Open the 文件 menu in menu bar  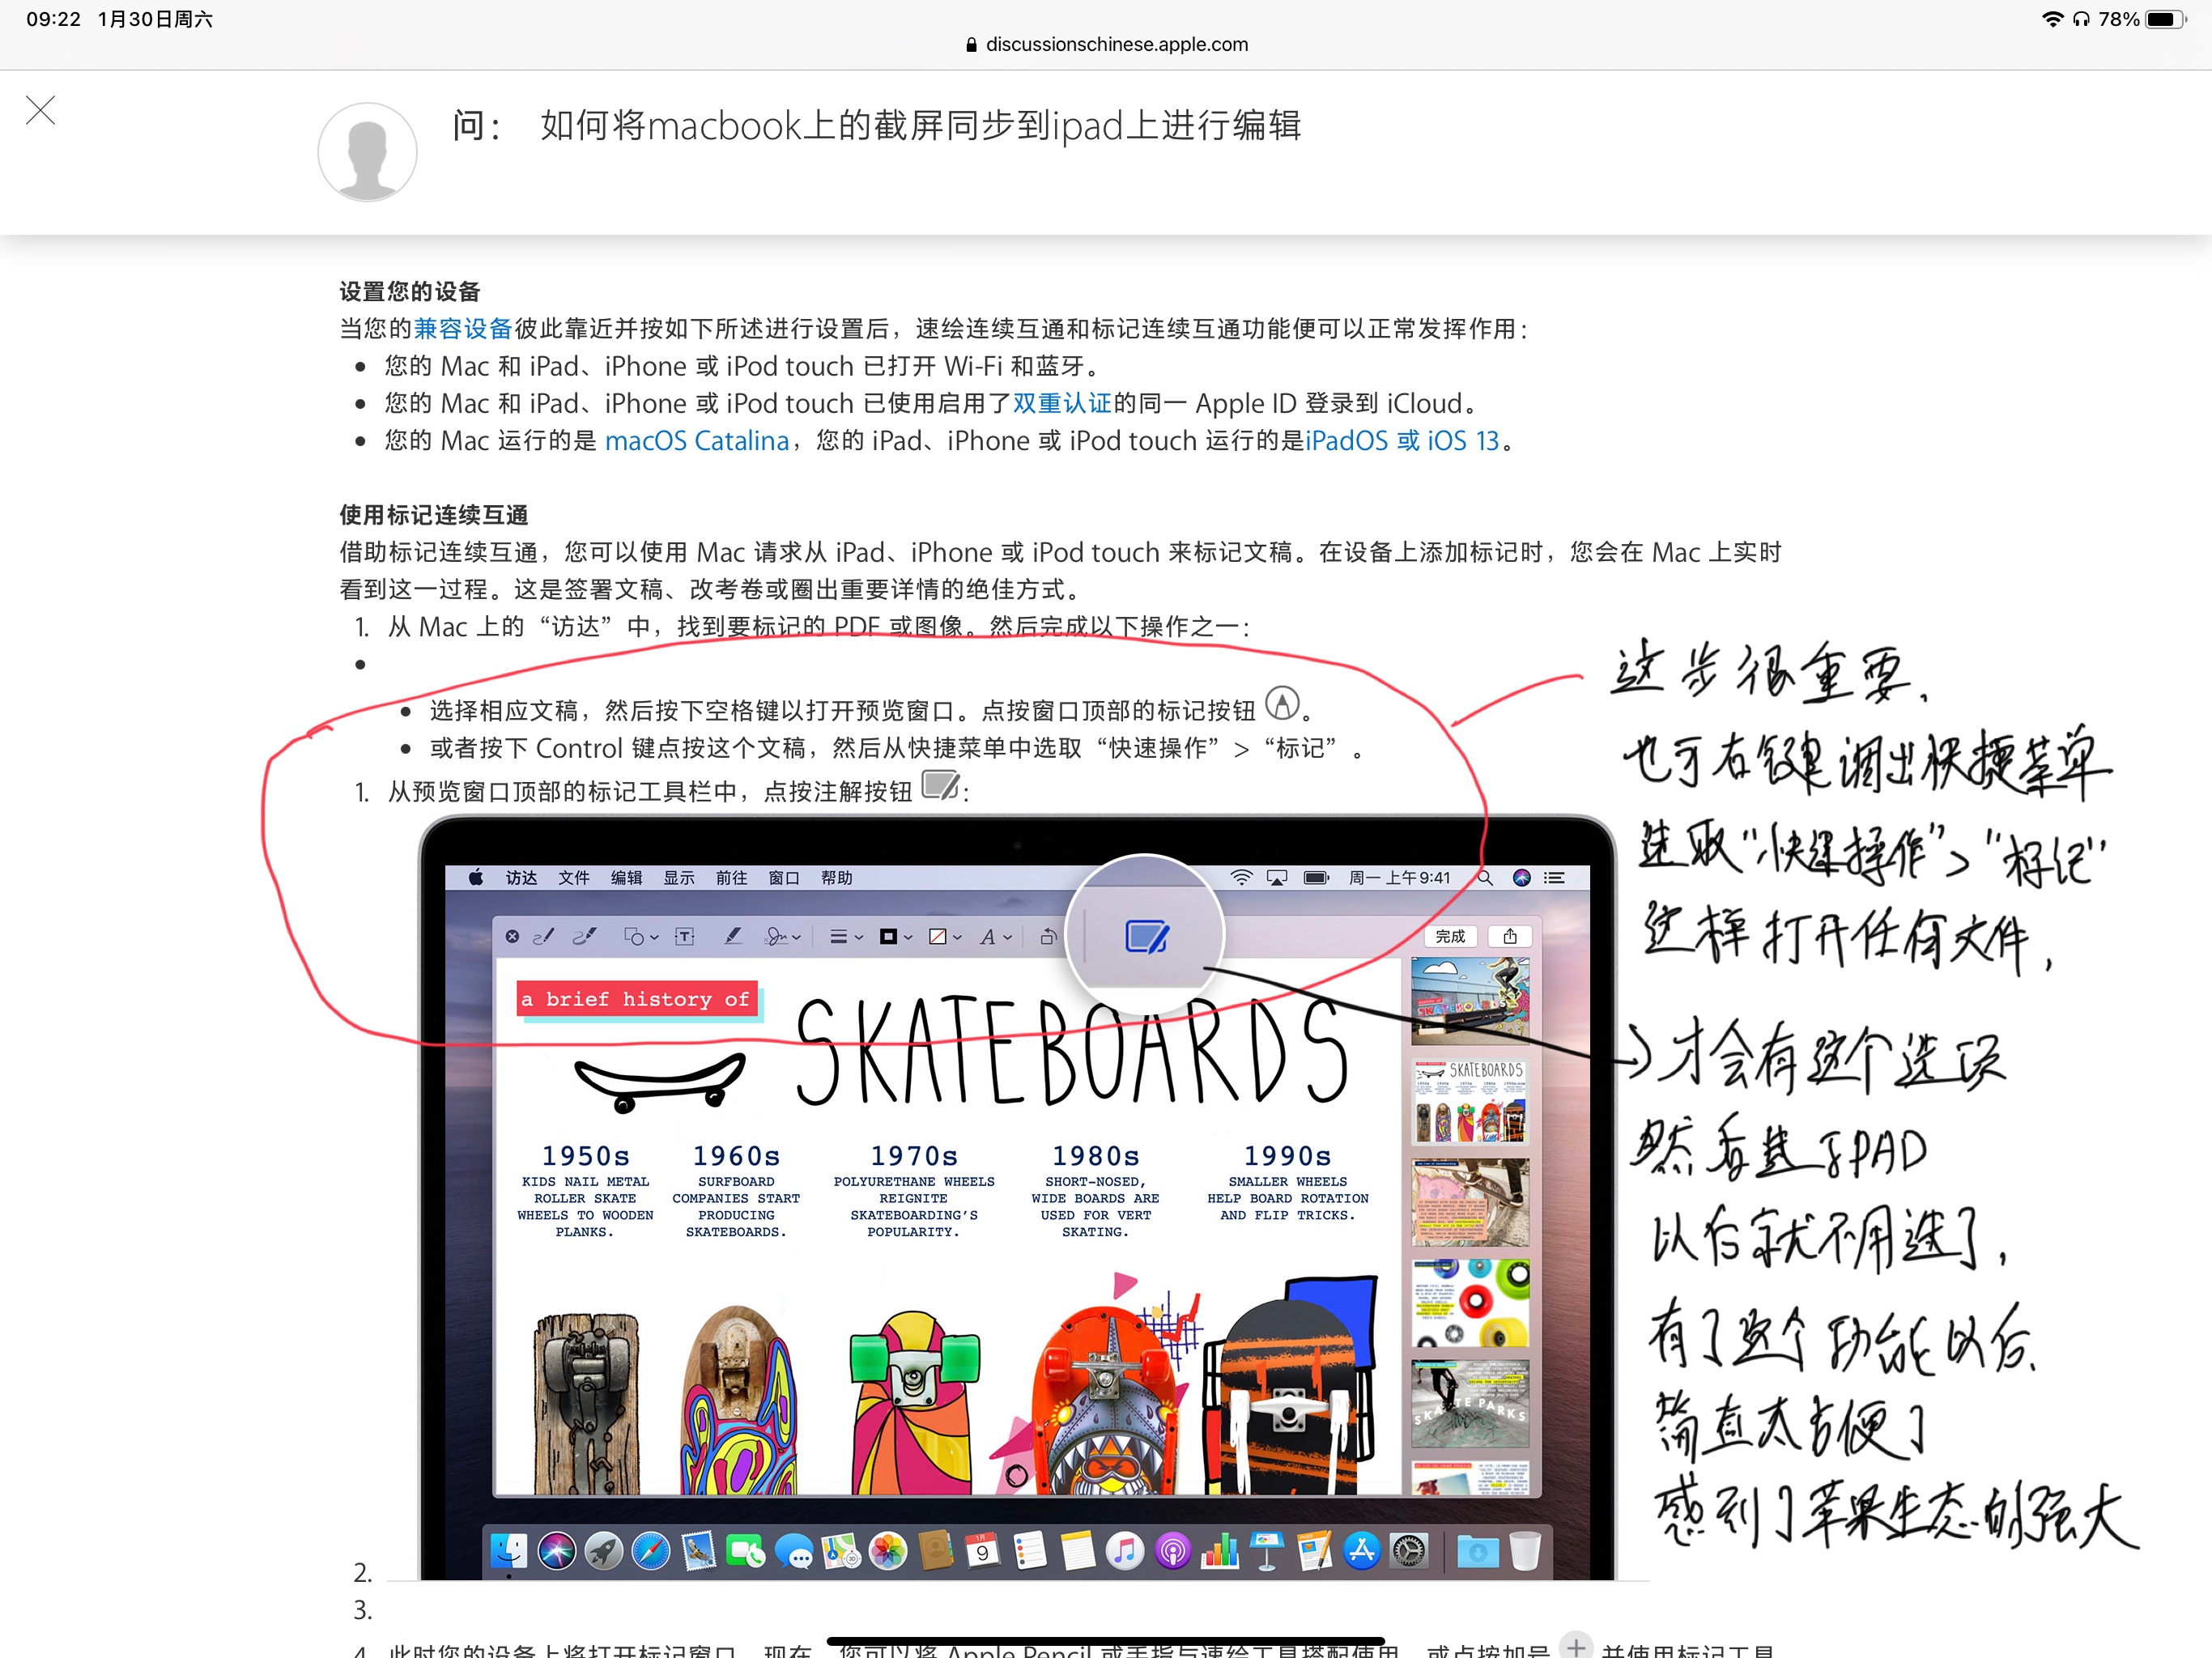574,878
